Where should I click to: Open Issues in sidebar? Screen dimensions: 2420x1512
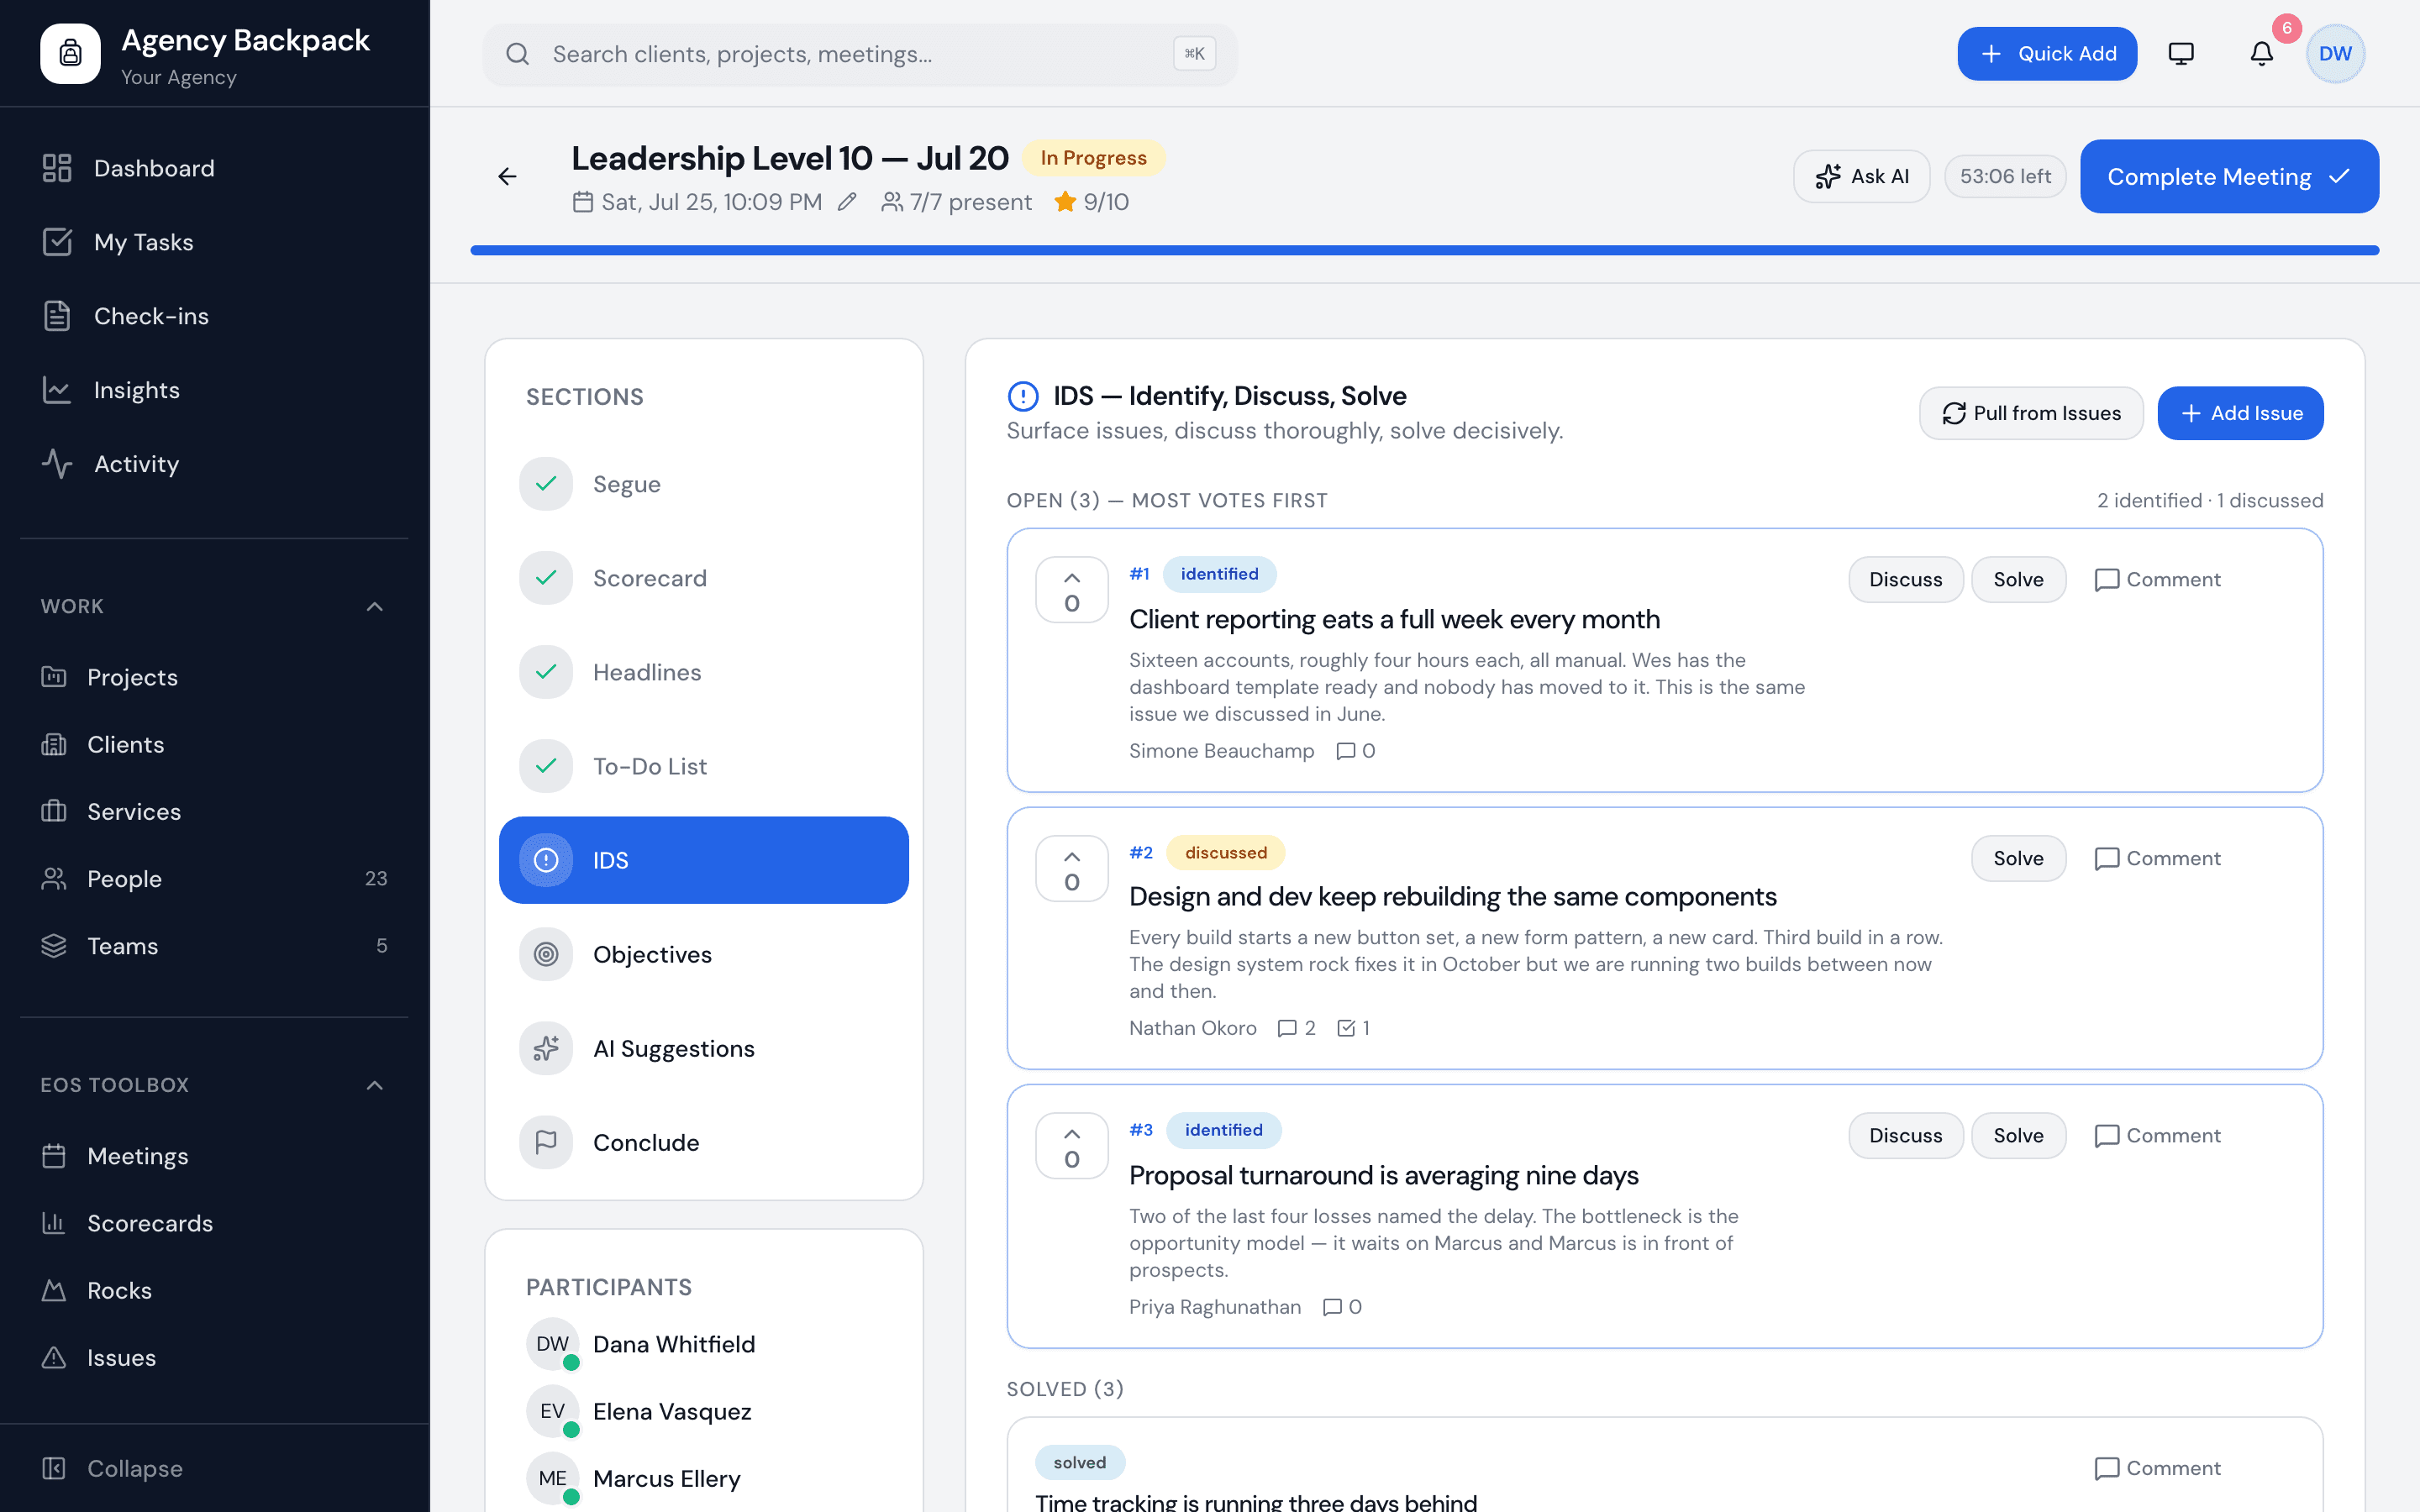214,1357
